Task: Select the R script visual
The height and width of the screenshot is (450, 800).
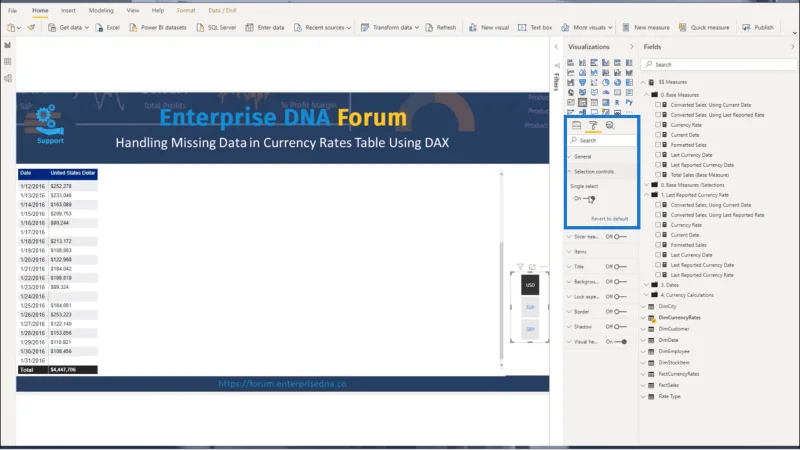Action: (x=617, y=103)
